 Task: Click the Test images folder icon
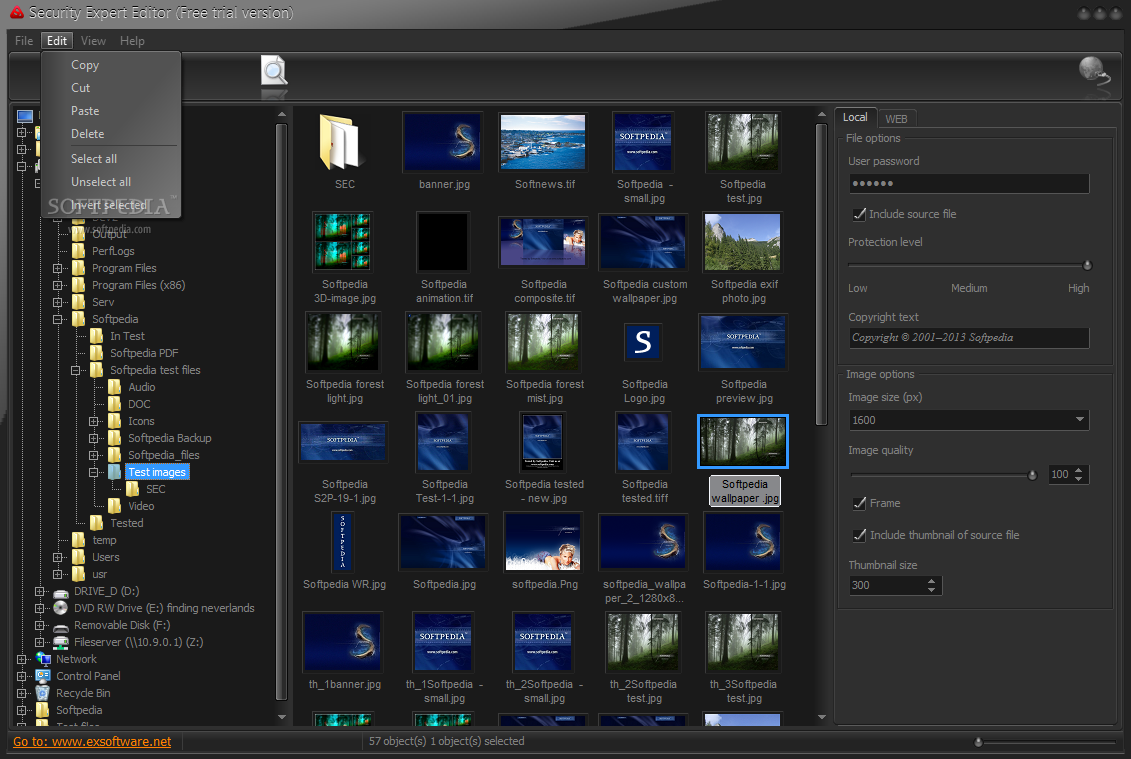coord(115,472)
